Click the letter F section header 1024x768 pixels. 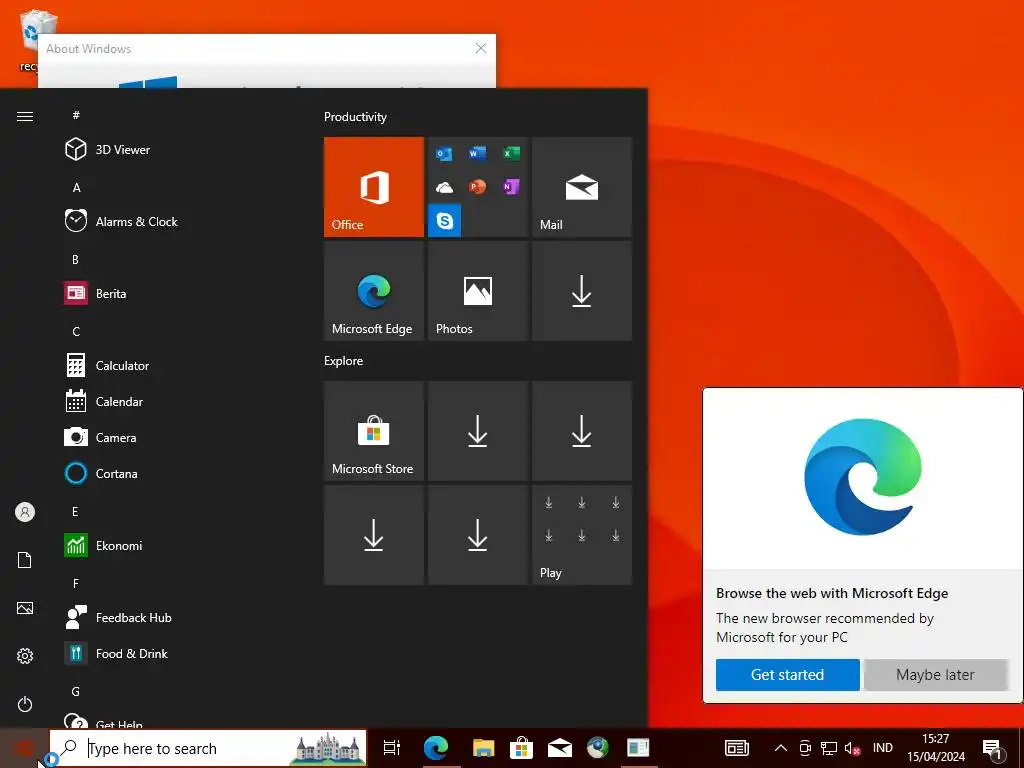(76, 583)
